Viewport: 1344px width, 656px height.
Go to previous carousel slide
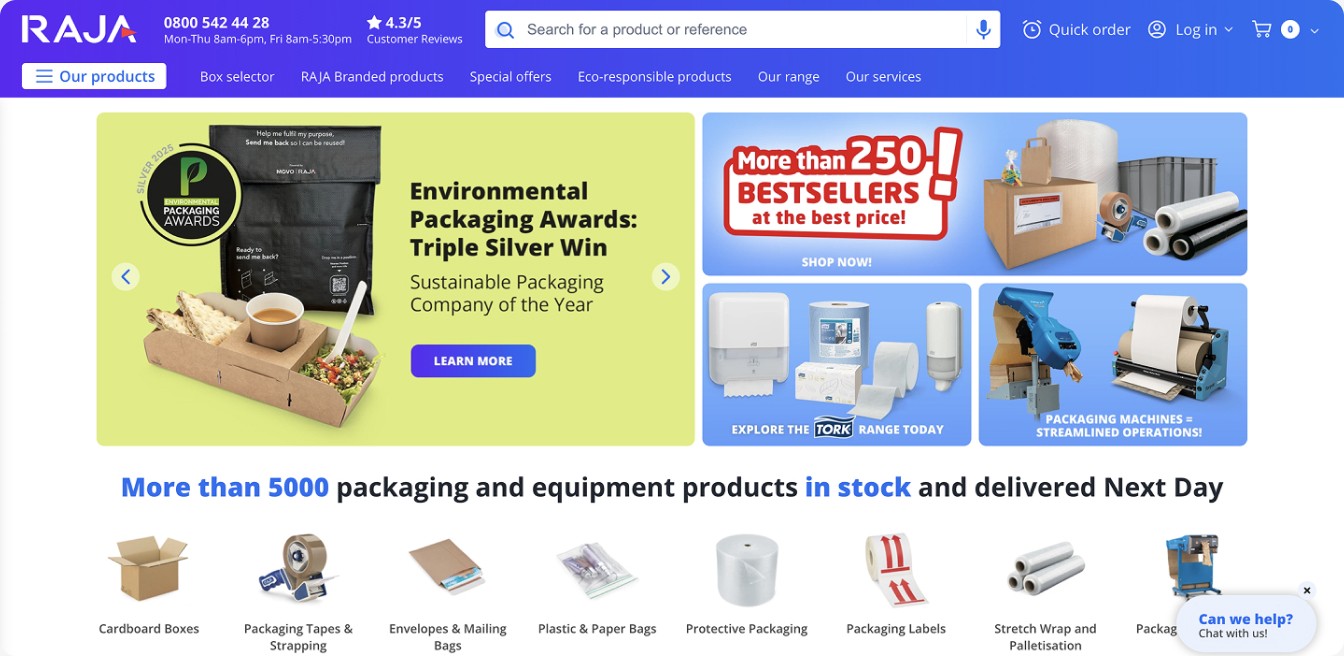(125, 276)
